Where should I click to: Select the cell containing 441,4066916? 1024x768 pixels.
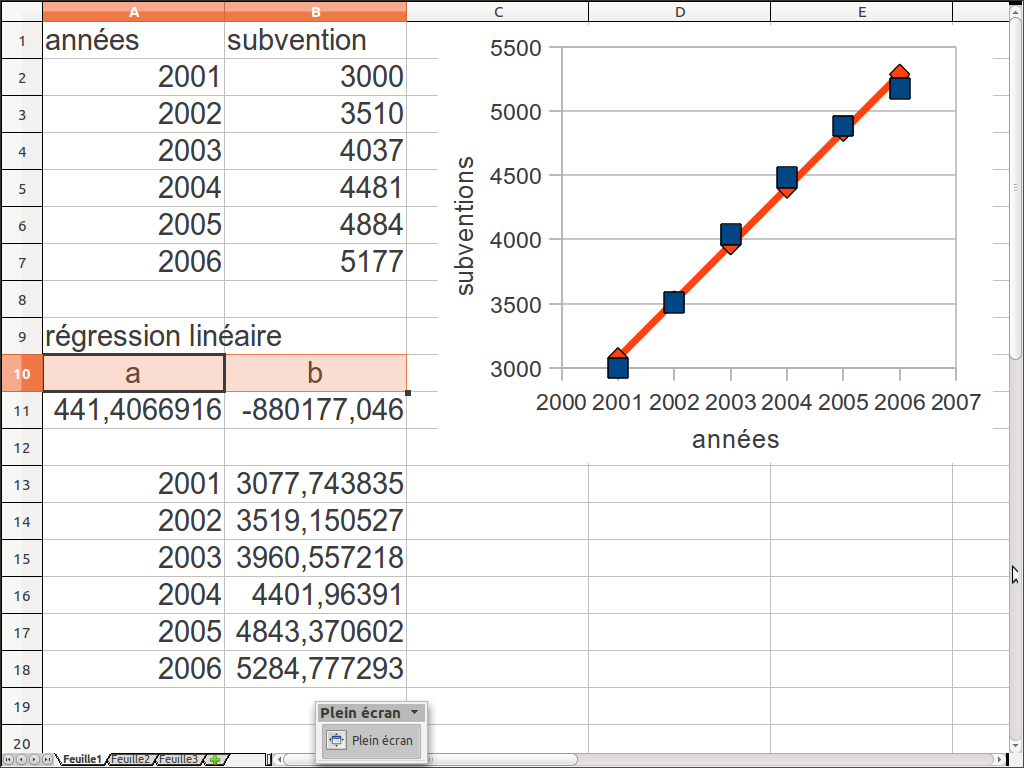[134, 410]
